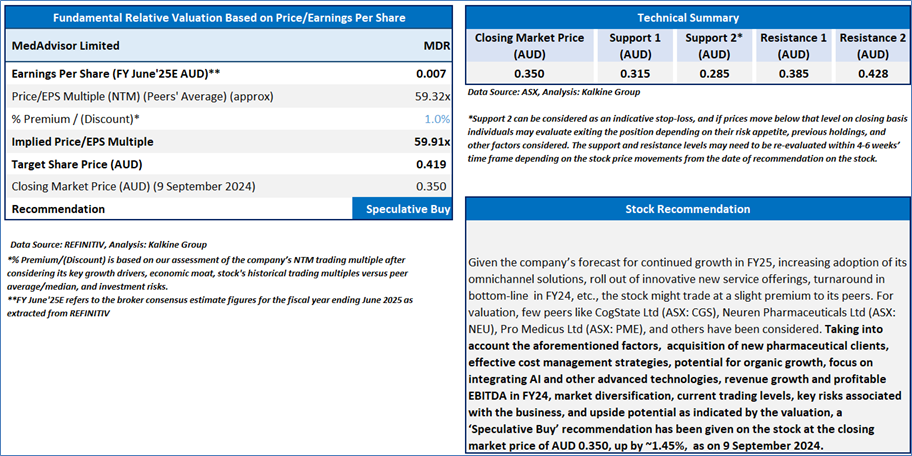Select the 1.0% premium value
The width and height of the screenshot is (912, 456).
pyautogui.click(x=437, y=119)
